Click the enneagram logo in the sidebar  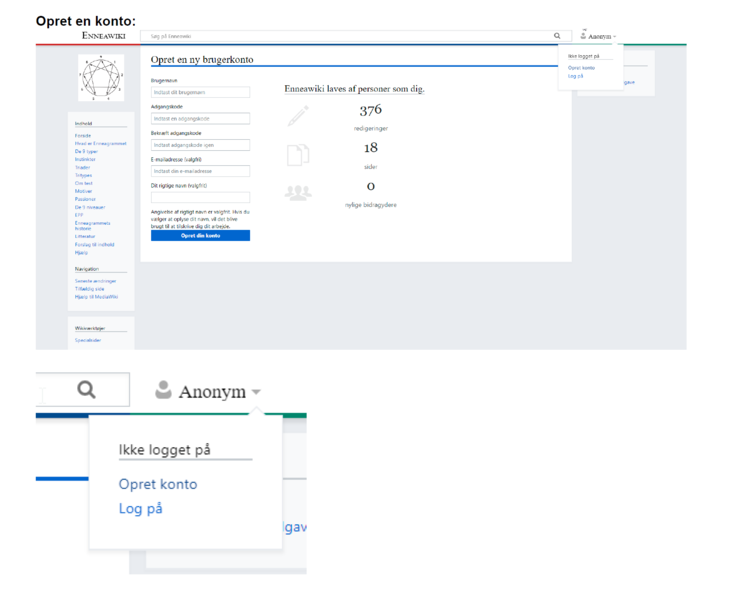(x=101, y=78)
